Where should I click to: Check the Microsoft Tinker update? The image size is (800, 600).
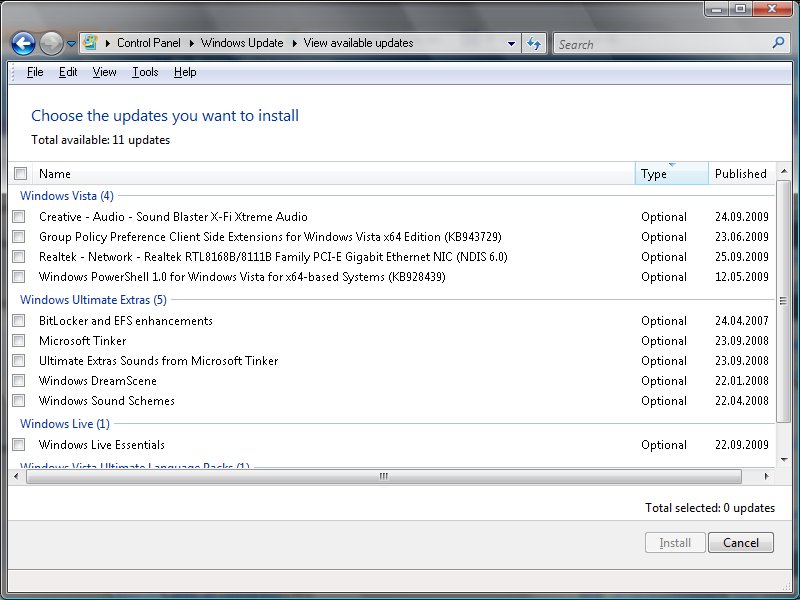(x=19, y=341)
